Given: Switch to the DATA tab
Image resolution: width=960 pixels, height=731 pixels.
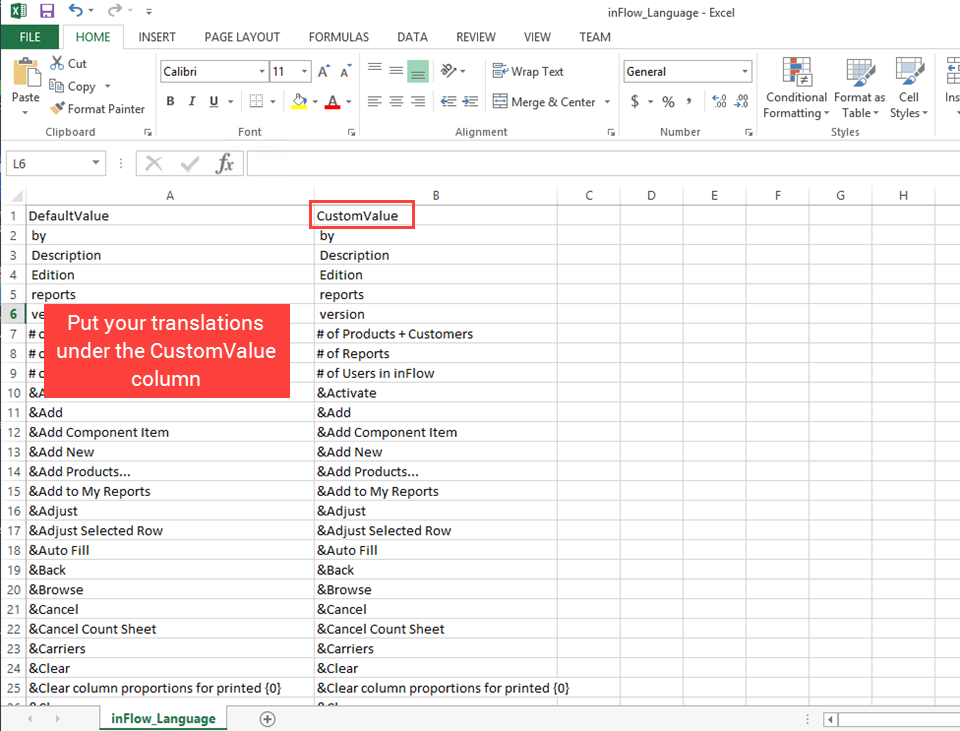Looking at the screenshot, I should (x=412, y=37).
